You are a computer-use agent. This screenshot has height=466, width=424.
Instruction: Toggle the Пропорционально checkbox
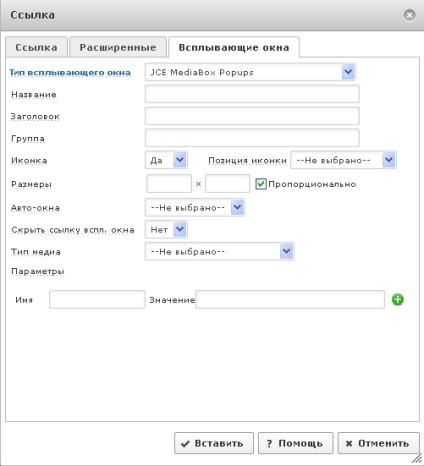pos(261,184)
